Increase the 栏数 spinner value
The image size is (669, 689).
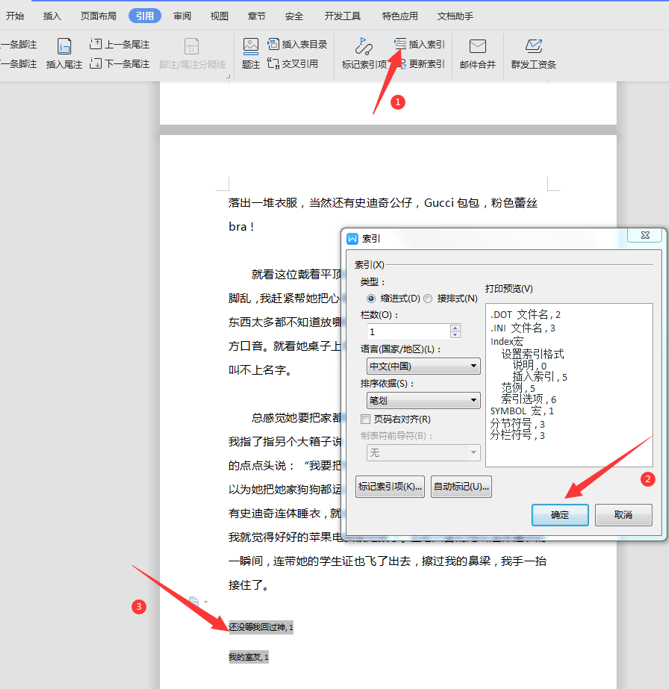point(455,328)
